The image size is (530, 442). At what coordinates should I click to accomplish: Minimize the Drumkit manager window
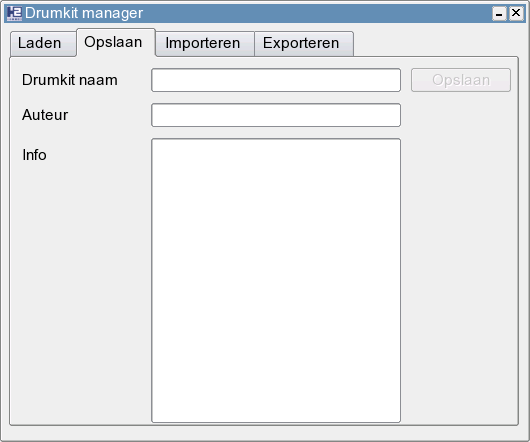[499, 14]
